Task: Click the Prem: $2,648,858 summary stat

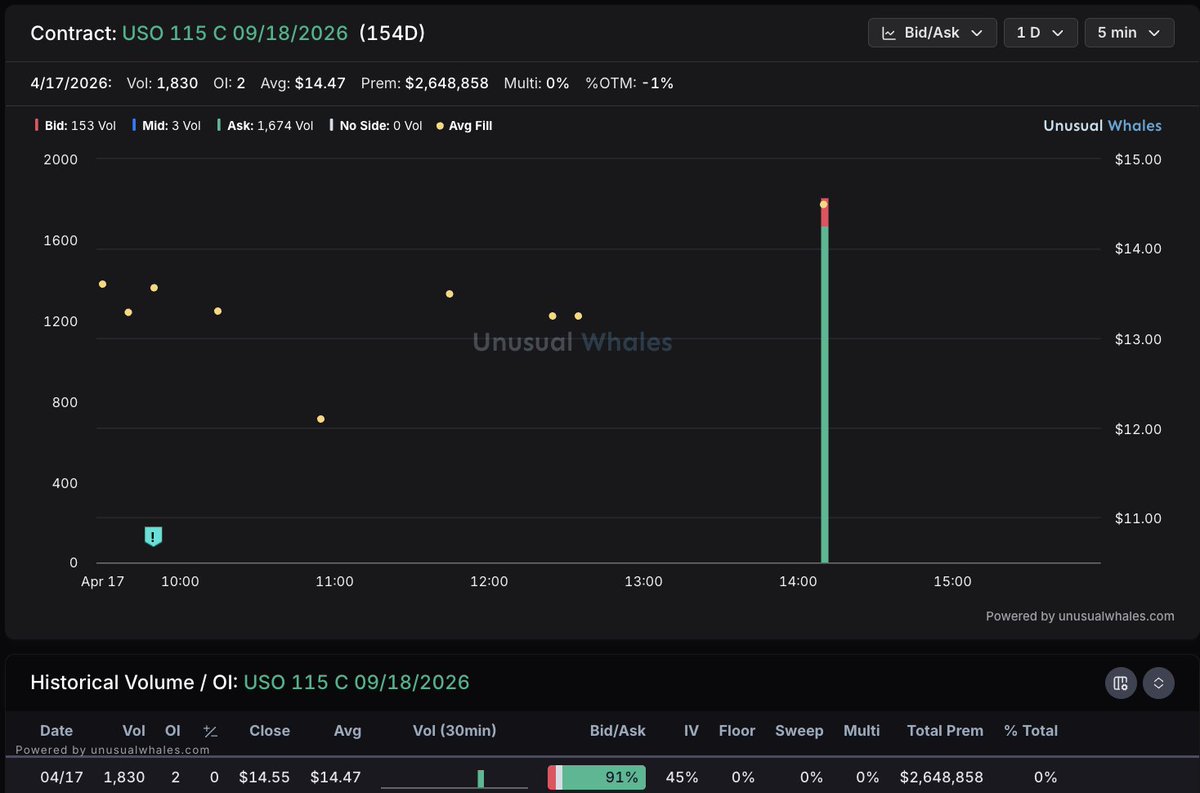Action: (425, 83)
